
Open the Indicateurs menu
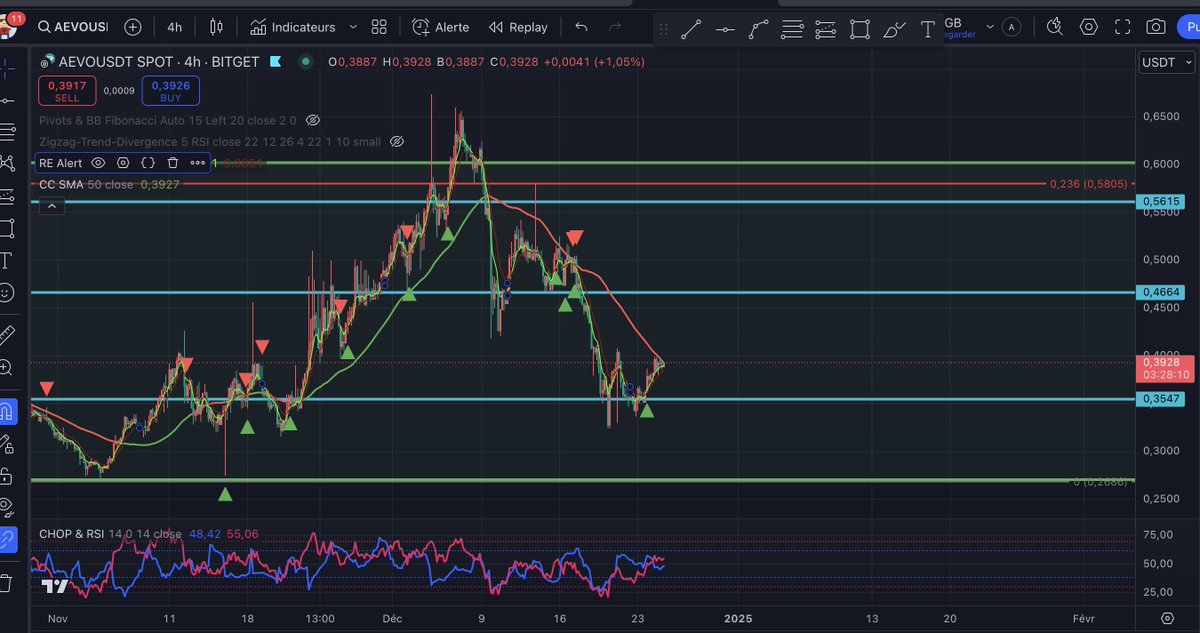[x=293, y=27]
